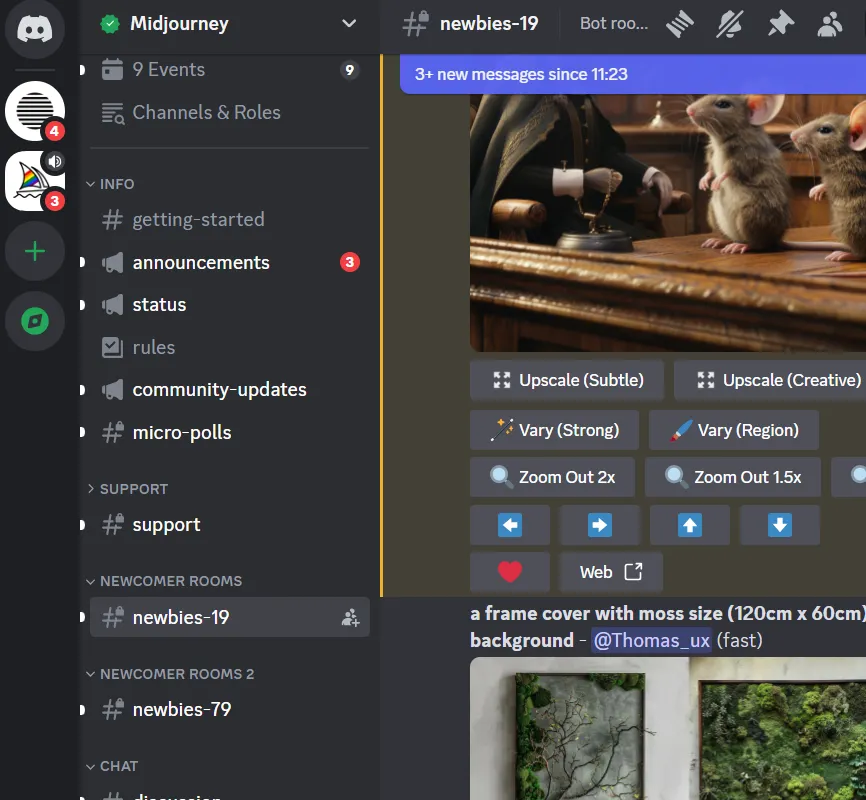Click Upscale (Creative) button
Screen dimensions: 866x800
click(770, 380)
